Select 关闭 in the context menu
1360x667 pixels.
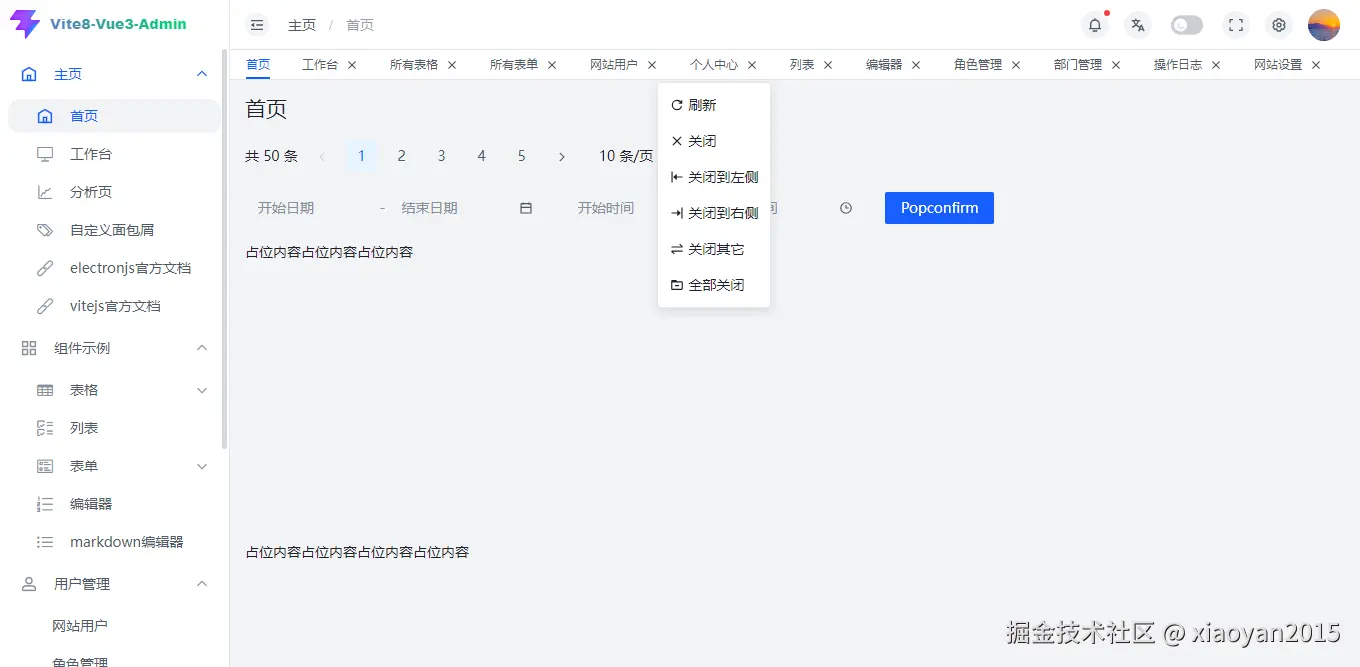714,141
